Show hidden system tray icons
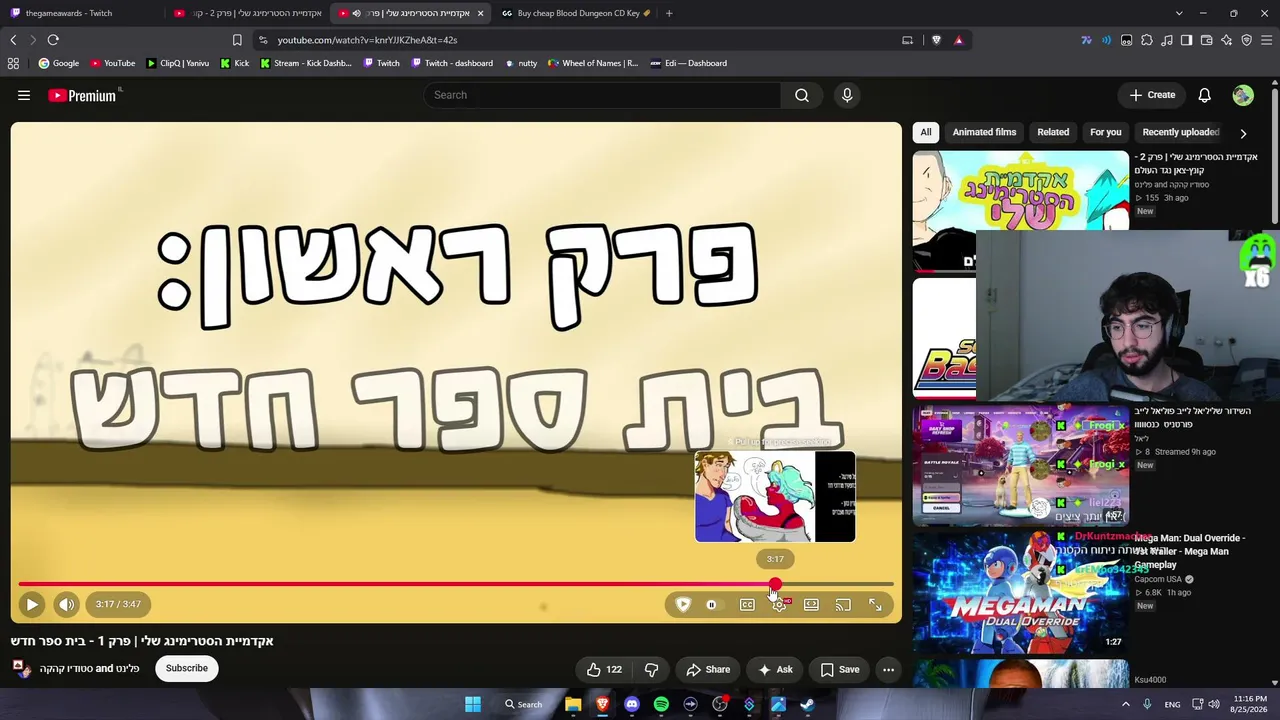The image size is (1280, 720). pyautogui.click(x=1126, y=704)
